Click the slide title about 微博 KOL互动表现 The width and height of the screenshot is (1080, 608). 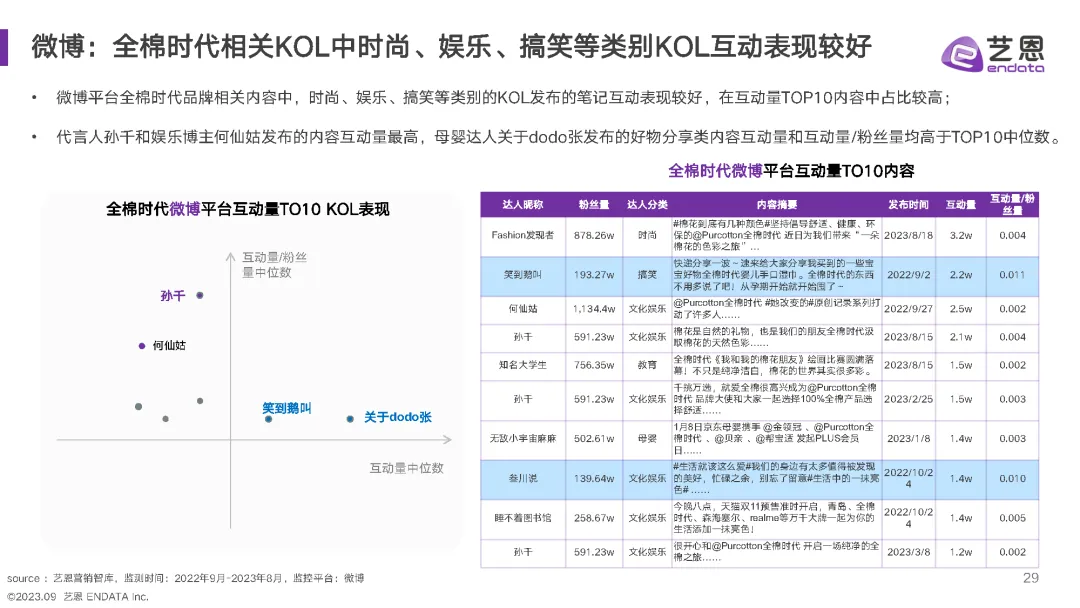coord(451,47)
